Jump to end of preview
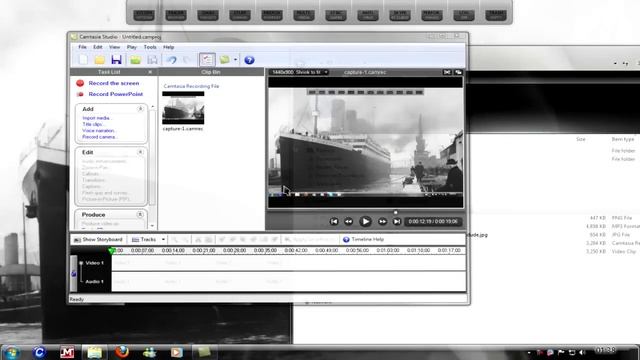 click(397, 222)
